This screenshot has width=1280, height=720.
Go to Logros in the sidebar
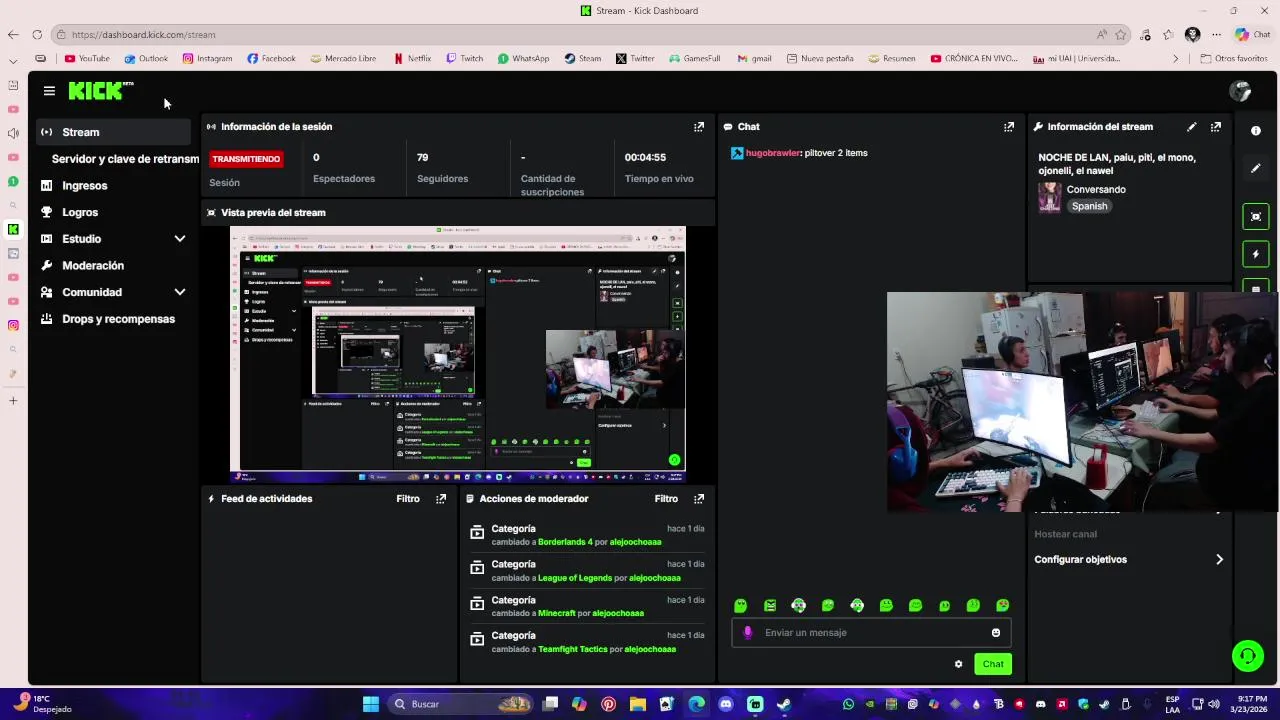80,212
